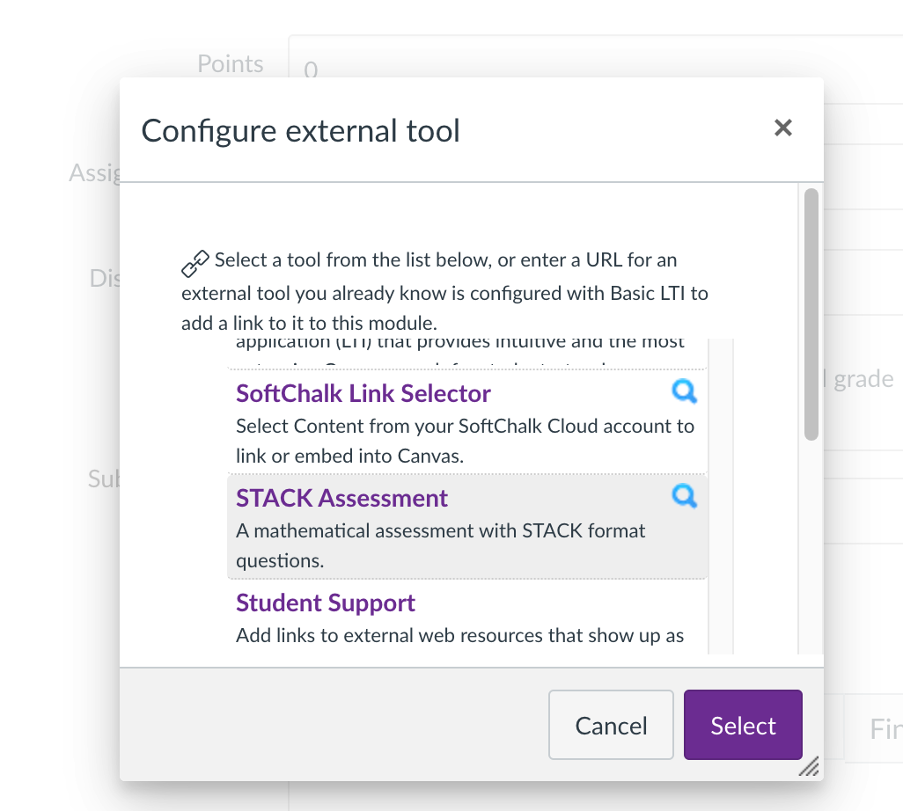Screen dimensions: 904x812
Task: Confirm with the purple Select button
Action: (x=743, y=725)
